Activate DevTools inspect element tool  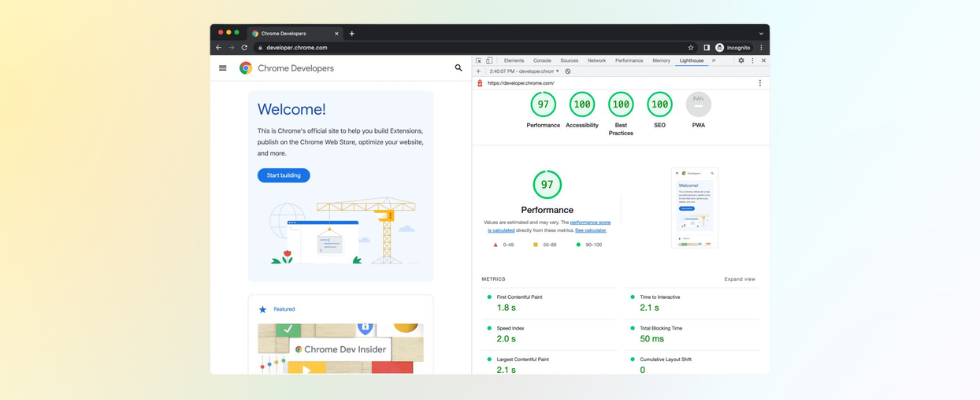[479, 61]
